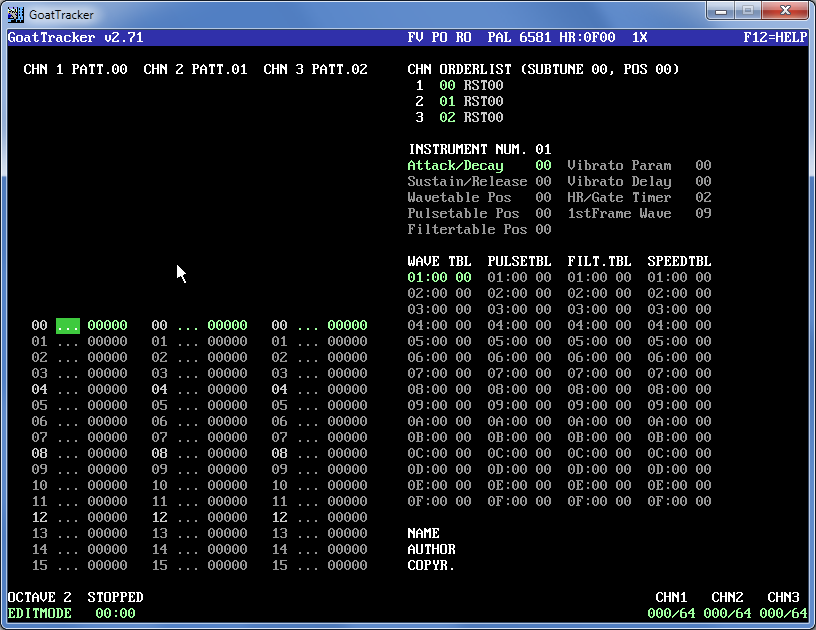Viewport: 816px width, 630px height.
Task: Click the channel 2 orderlist entry 01
Action: coord(447,101)
